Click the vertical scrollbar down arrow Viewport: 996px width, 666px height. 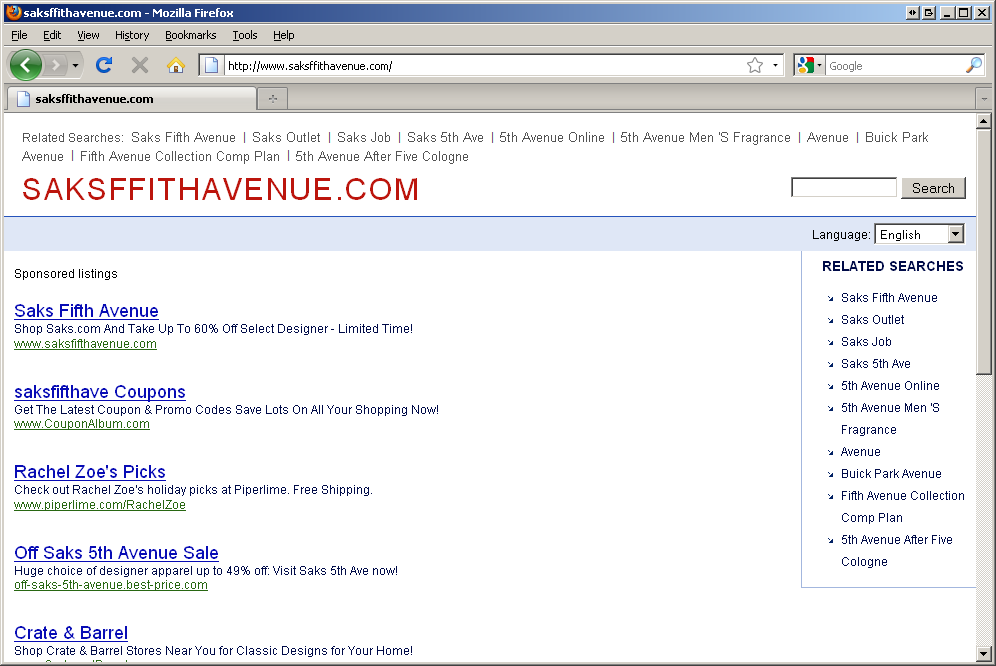pos(983,653)
